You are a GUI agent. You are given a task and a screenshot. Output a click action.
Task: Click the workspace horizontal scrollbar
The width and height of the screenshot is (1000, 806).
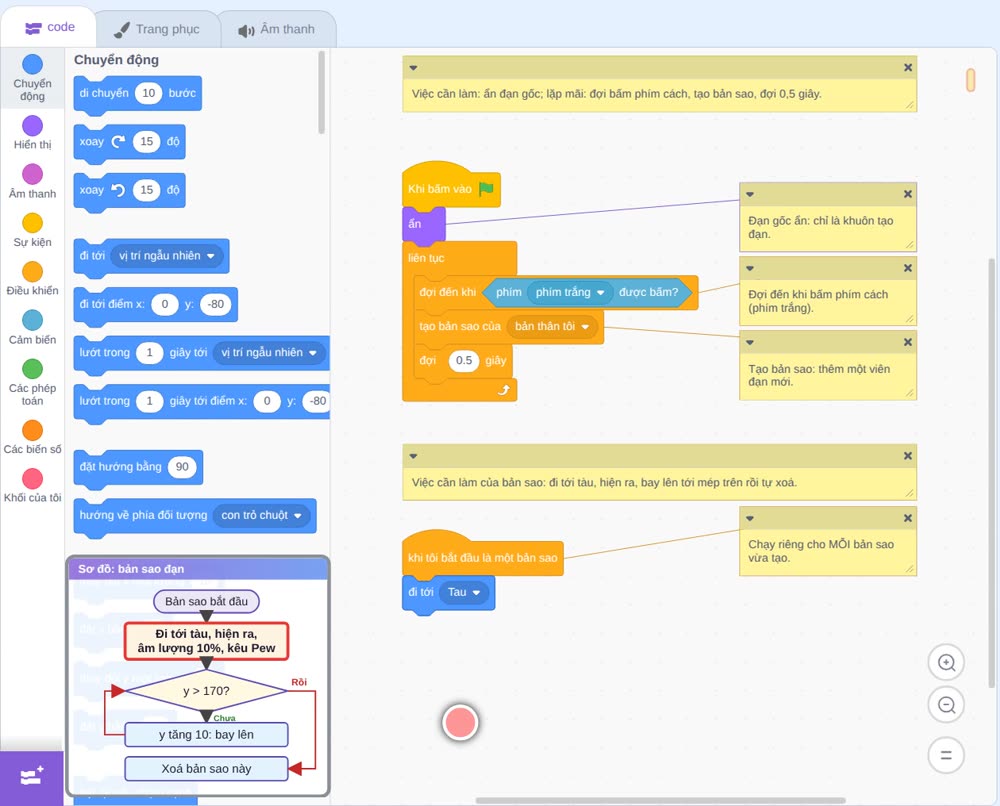tap(661, 800)
